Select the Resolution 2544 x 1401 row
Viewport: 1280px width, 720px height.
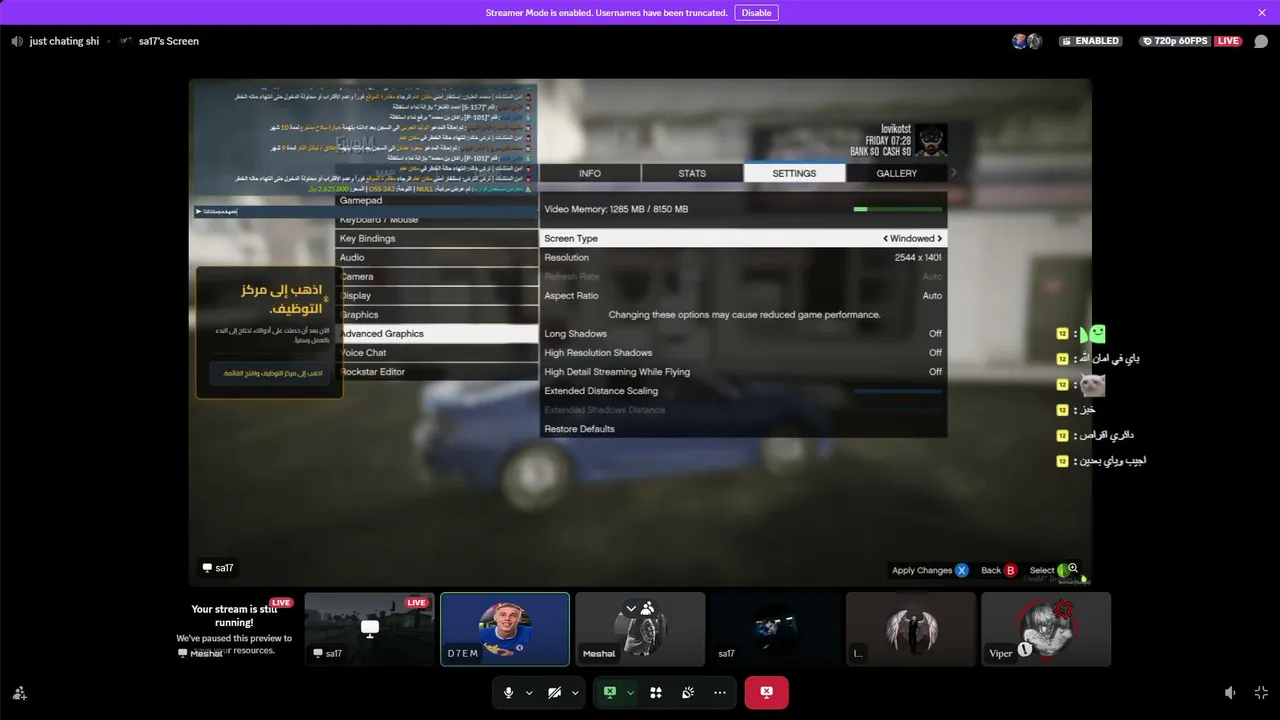(743, 258)
